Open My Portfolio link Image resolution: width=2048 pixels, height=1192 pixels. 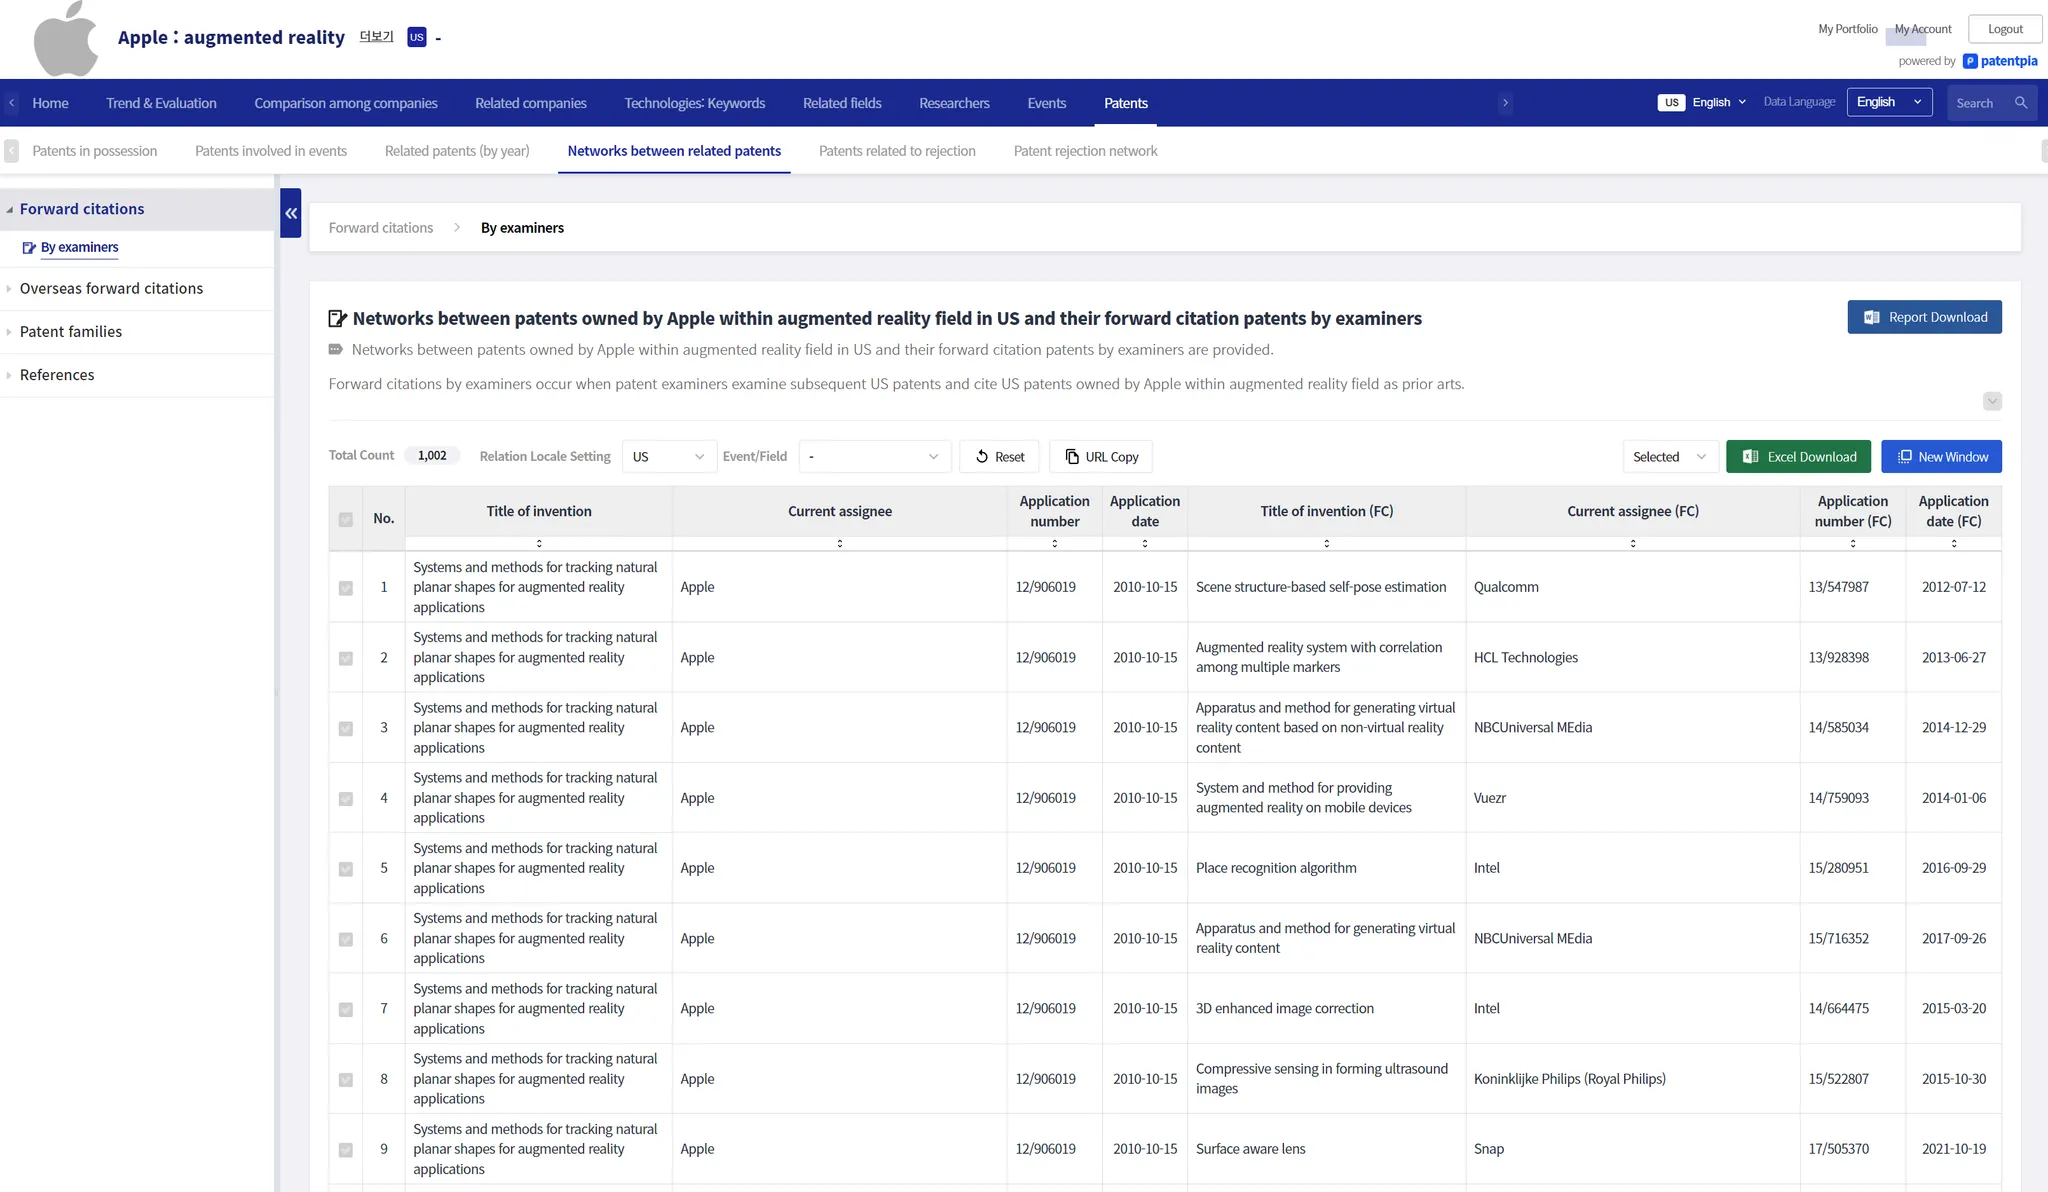pos(1847,29)
